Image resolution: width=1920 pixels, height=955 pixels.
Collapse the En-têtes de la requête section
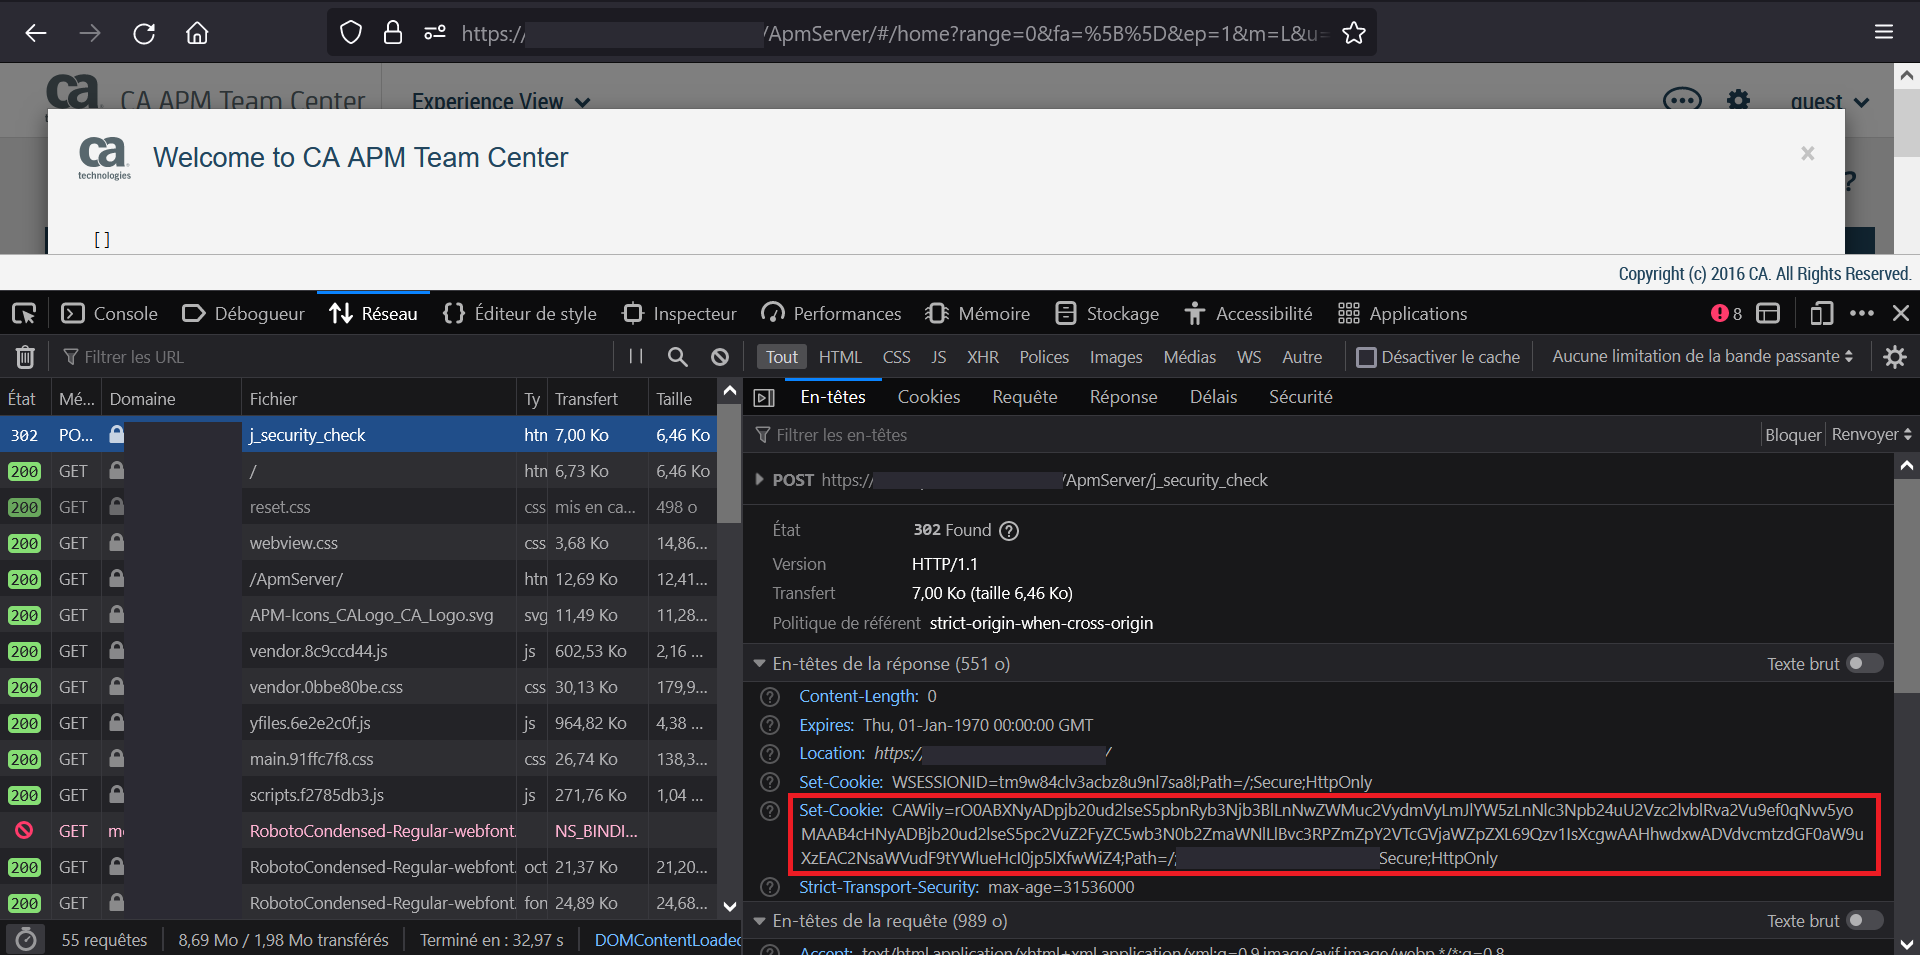pos(760,921)
